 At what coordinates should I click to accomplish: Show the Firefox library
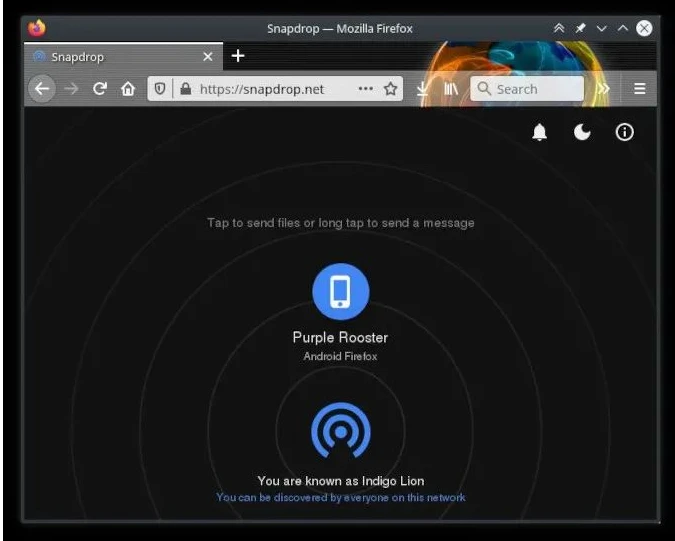coord(451,89)
